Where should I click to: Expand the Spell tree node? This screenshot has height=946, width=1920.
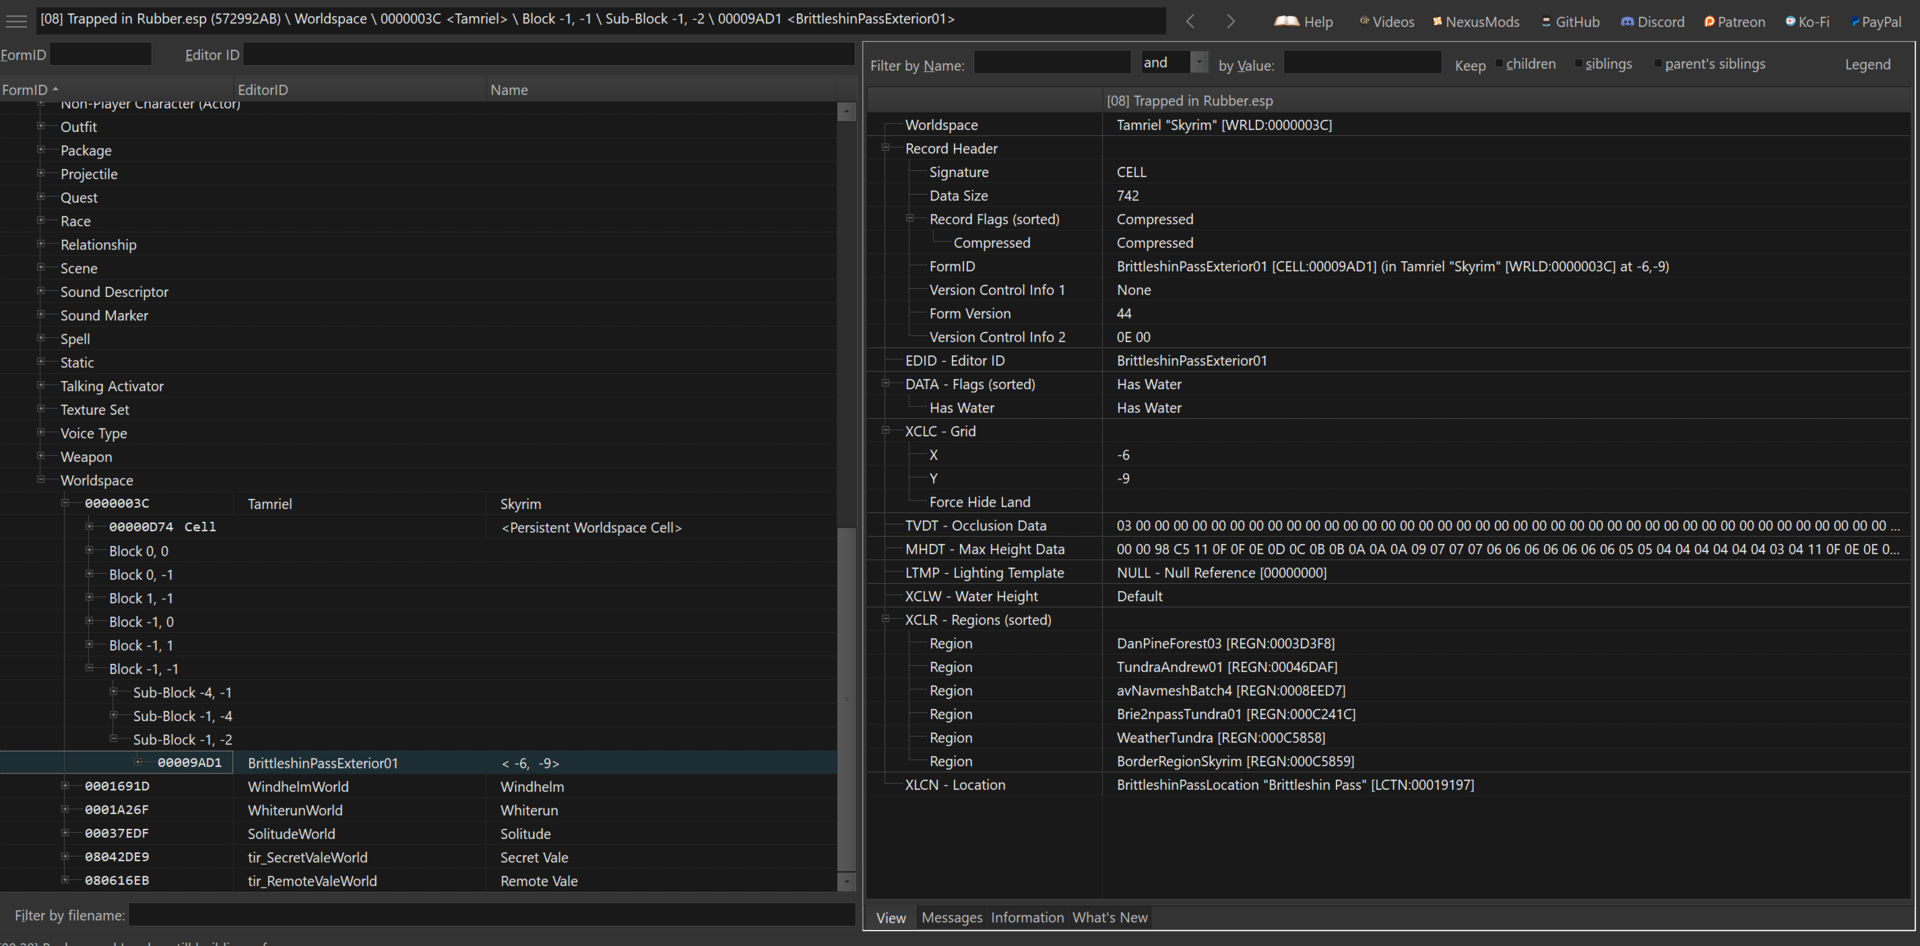[41, 338]
